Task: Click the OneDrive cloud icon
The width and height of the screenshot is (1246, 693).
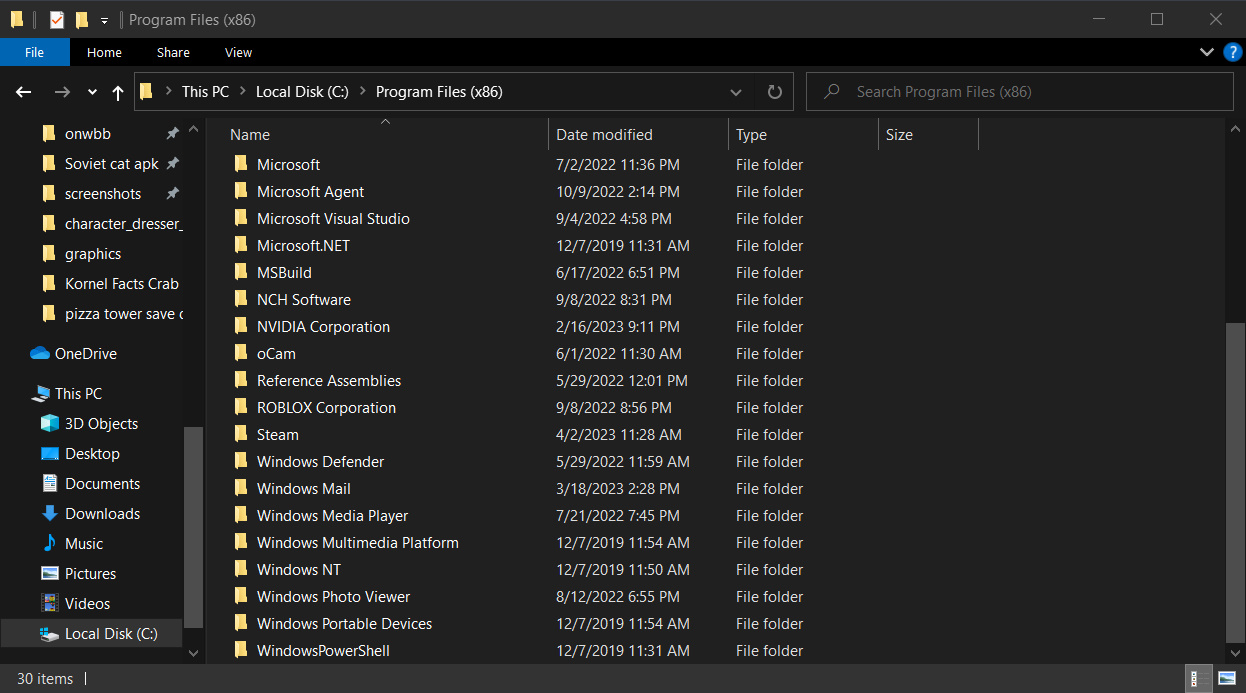Action: [x=40, y=354]
